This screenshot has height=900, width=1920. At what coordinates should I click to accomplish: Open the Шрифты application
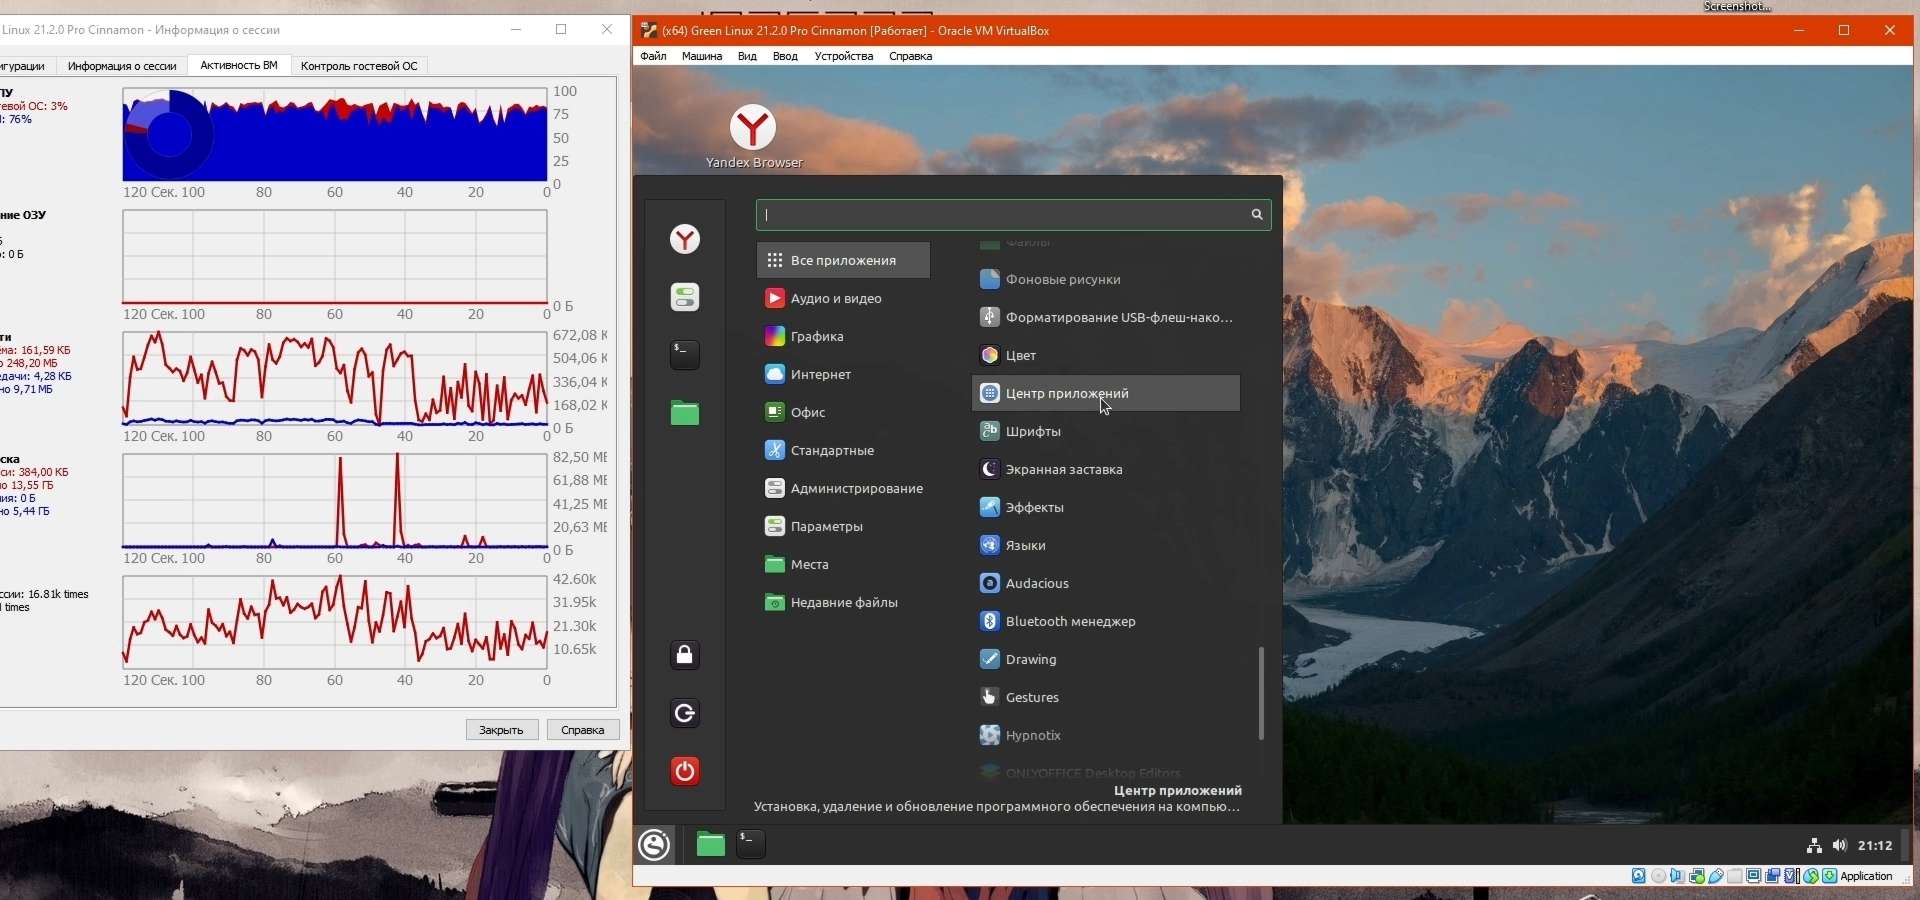[x=1106, y=431]
